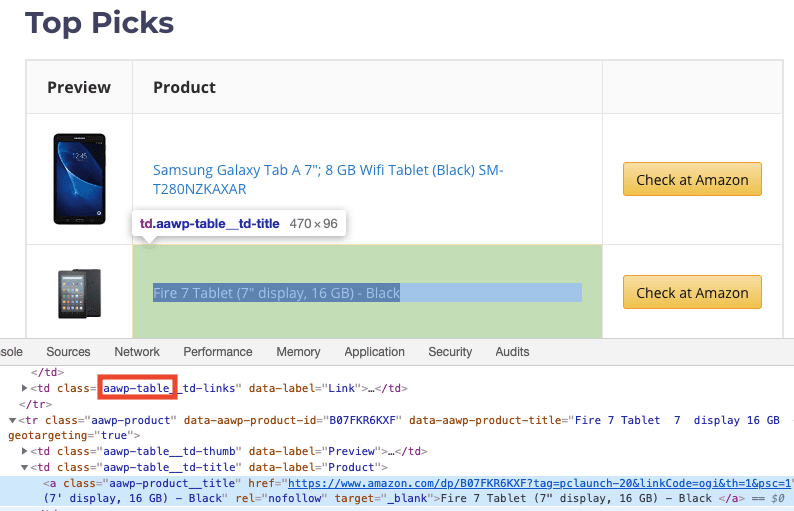
Task: Switch to the Security tab
Action: point(450,352)
